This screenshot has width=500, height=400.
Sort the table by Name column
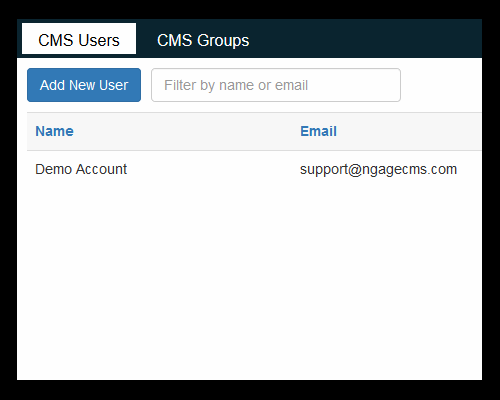(x=54, y=131)
